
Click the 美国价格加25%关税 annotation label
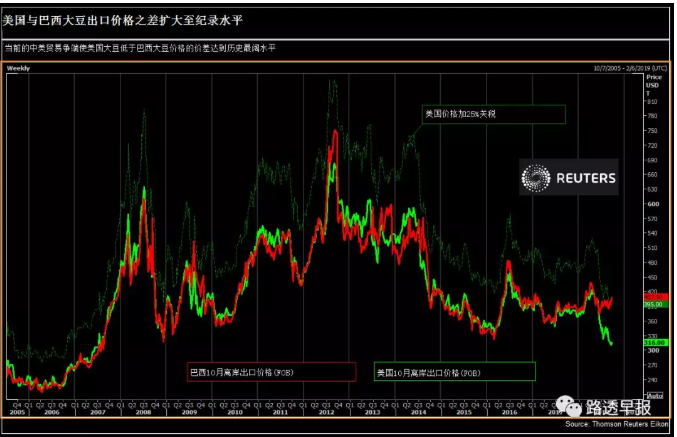[492, 115]
